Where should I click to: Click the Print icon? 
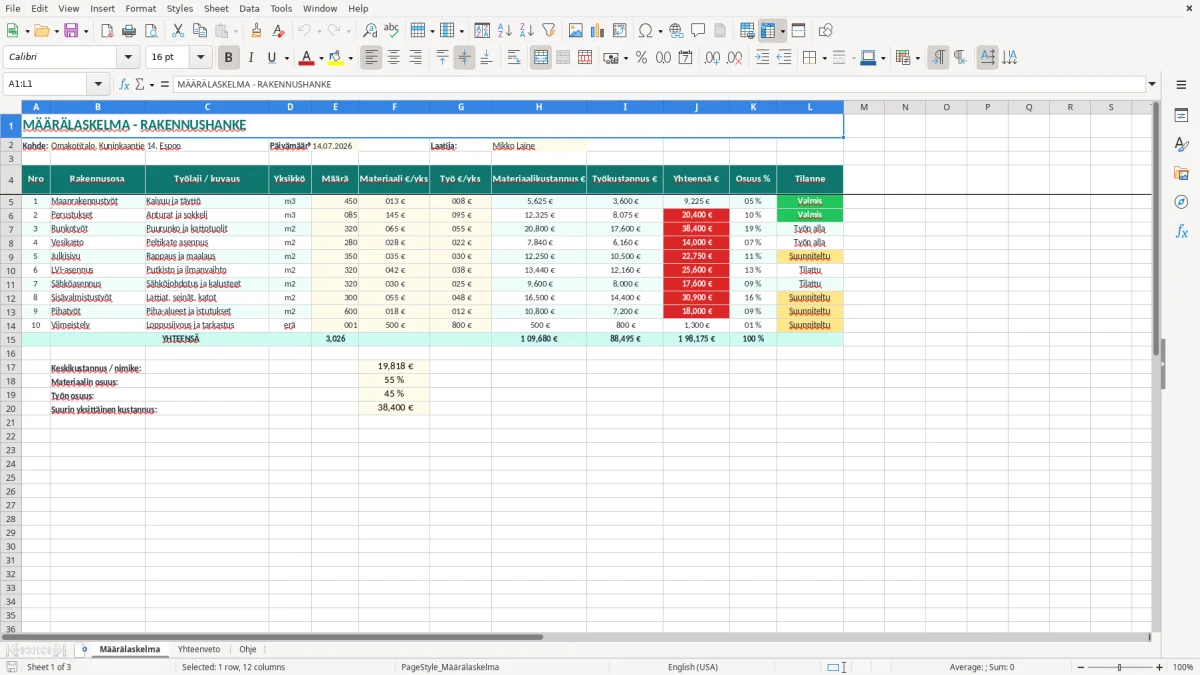coord(129,31)
